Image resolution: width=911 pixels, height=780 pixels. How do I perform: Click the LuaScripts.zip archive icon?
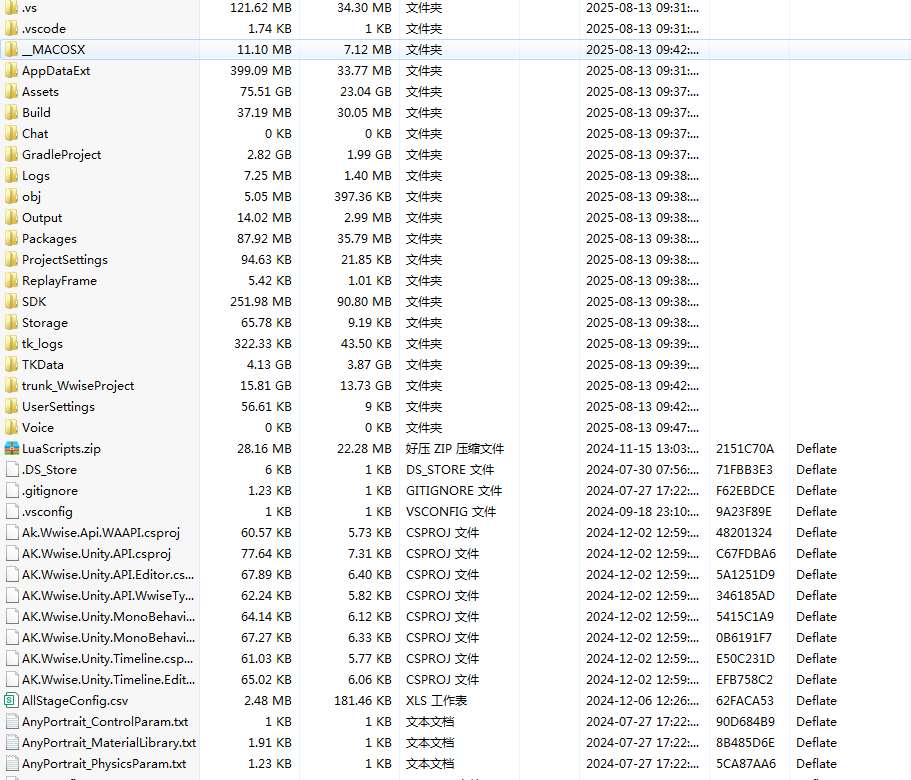(12, 449)
